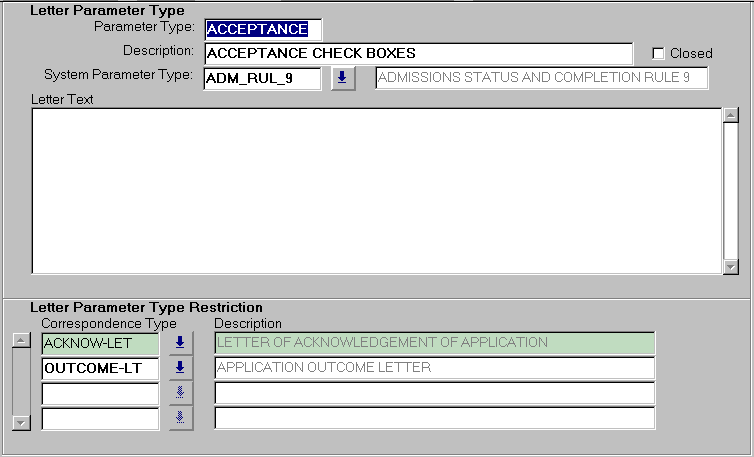Click the APPLICATION OUTCOME LETTER description
Screen dimensions: 754x457
point(434,368)
